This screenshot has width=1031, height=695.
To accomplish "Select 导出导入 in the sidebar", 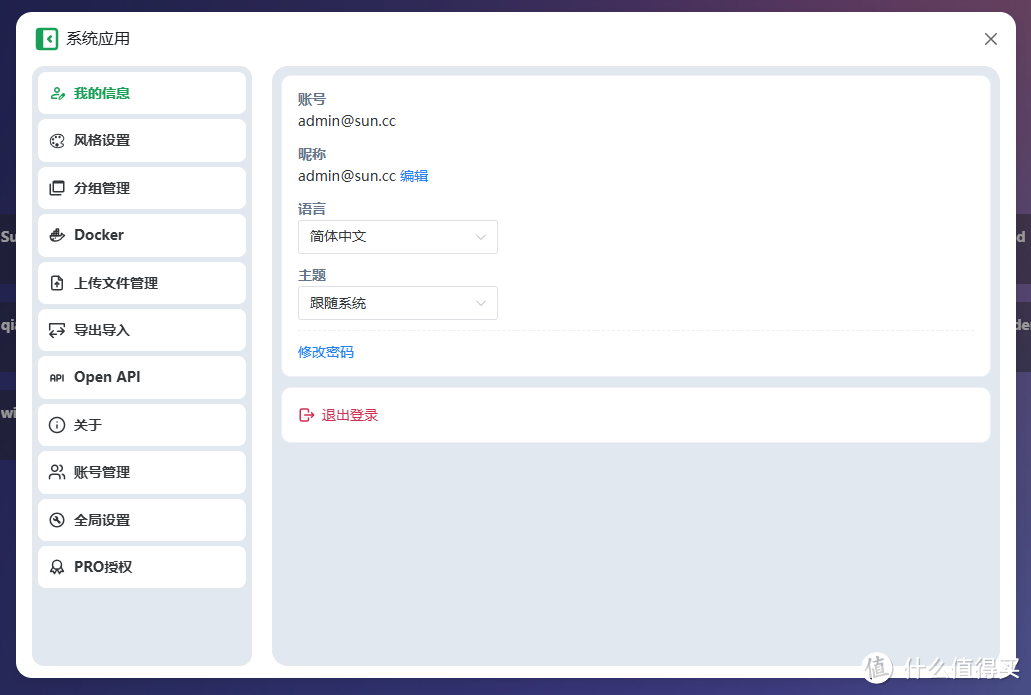I will pos(142,330).
